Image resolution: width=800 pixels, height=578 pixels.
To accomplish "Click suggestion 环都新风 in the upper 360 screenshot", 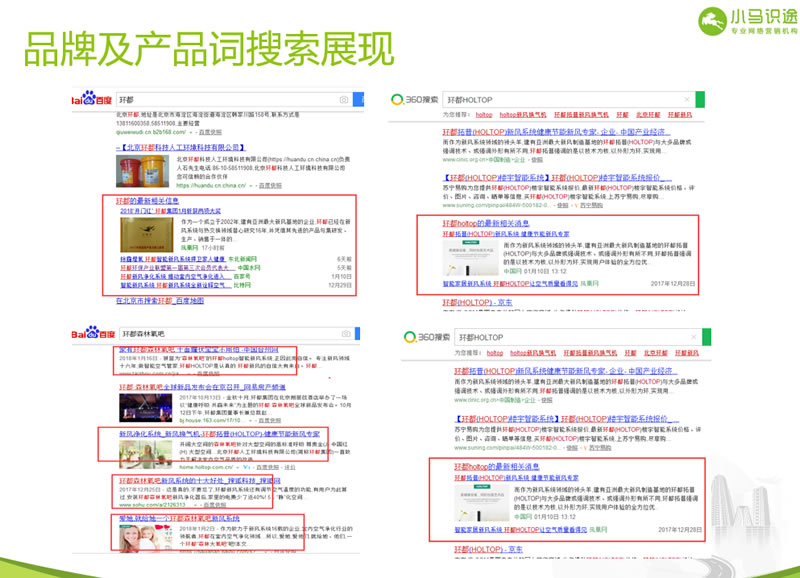I will pyautogui.click(x=680, y=115).
